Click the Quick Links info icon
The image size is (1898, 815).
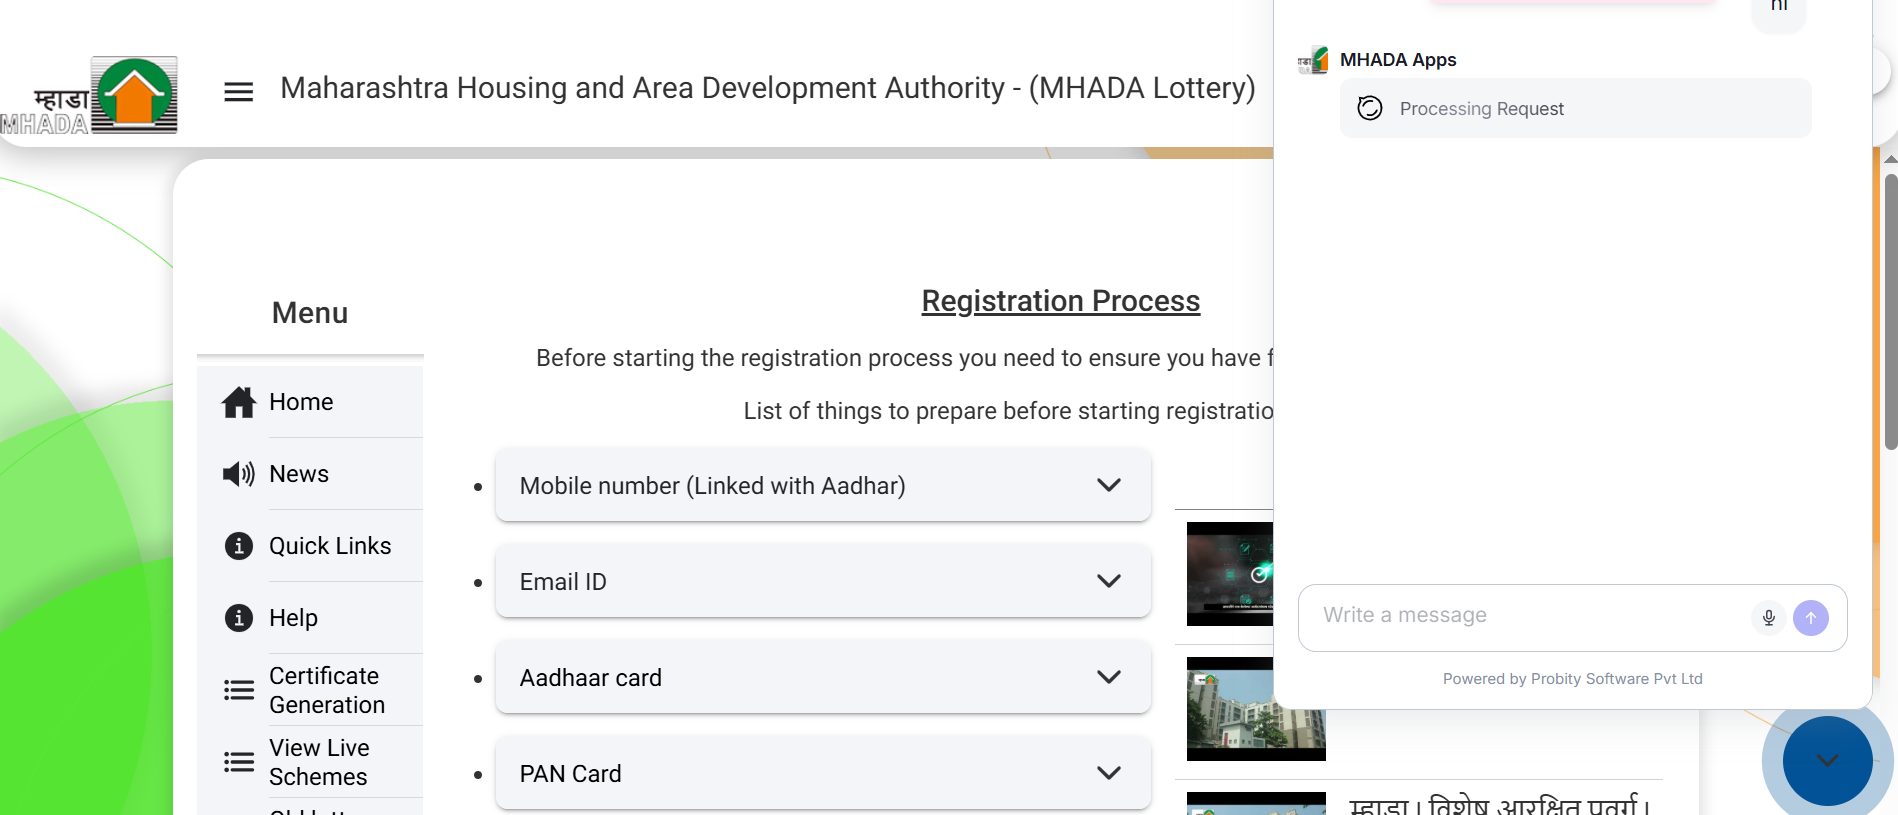(239, 546)
